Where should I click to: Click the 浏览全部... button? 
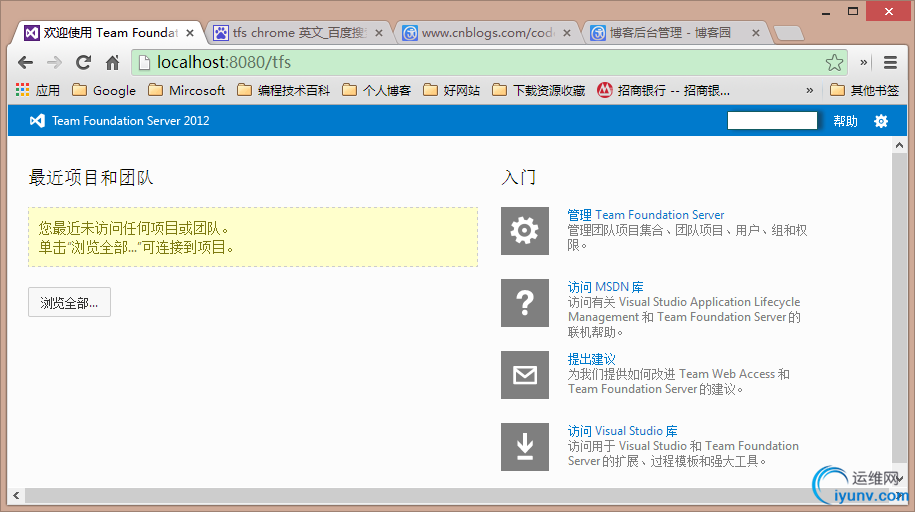point(69,302)
